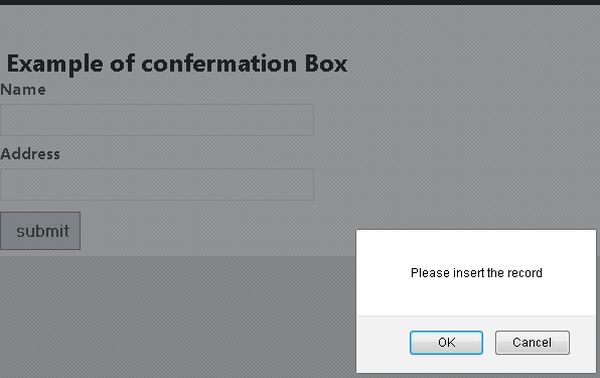Focus the Address text input field
The height and width of the screenshot is (378, 600).
click(x=157, y=184)
